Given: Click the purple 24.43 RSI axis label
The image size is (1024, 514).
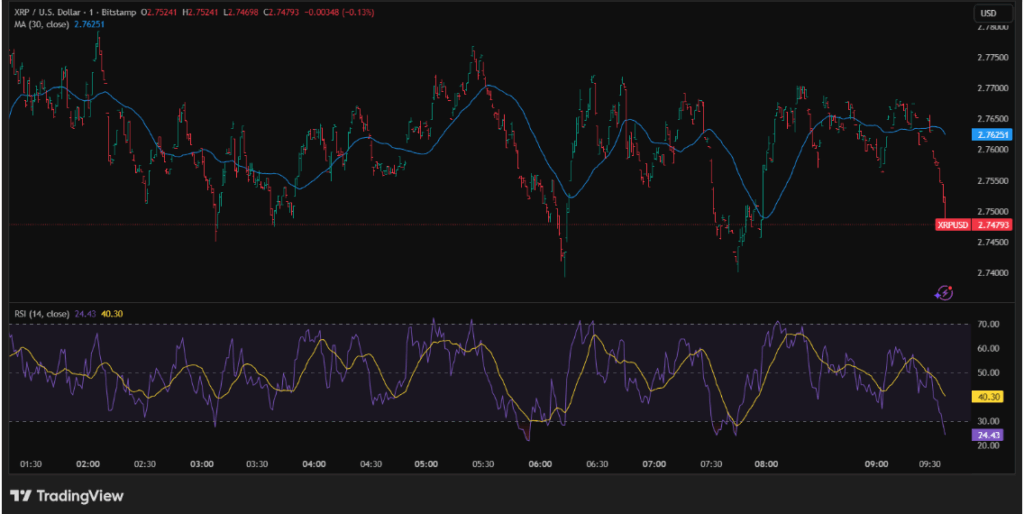Looking at the screenshot, I should (987, 435).
